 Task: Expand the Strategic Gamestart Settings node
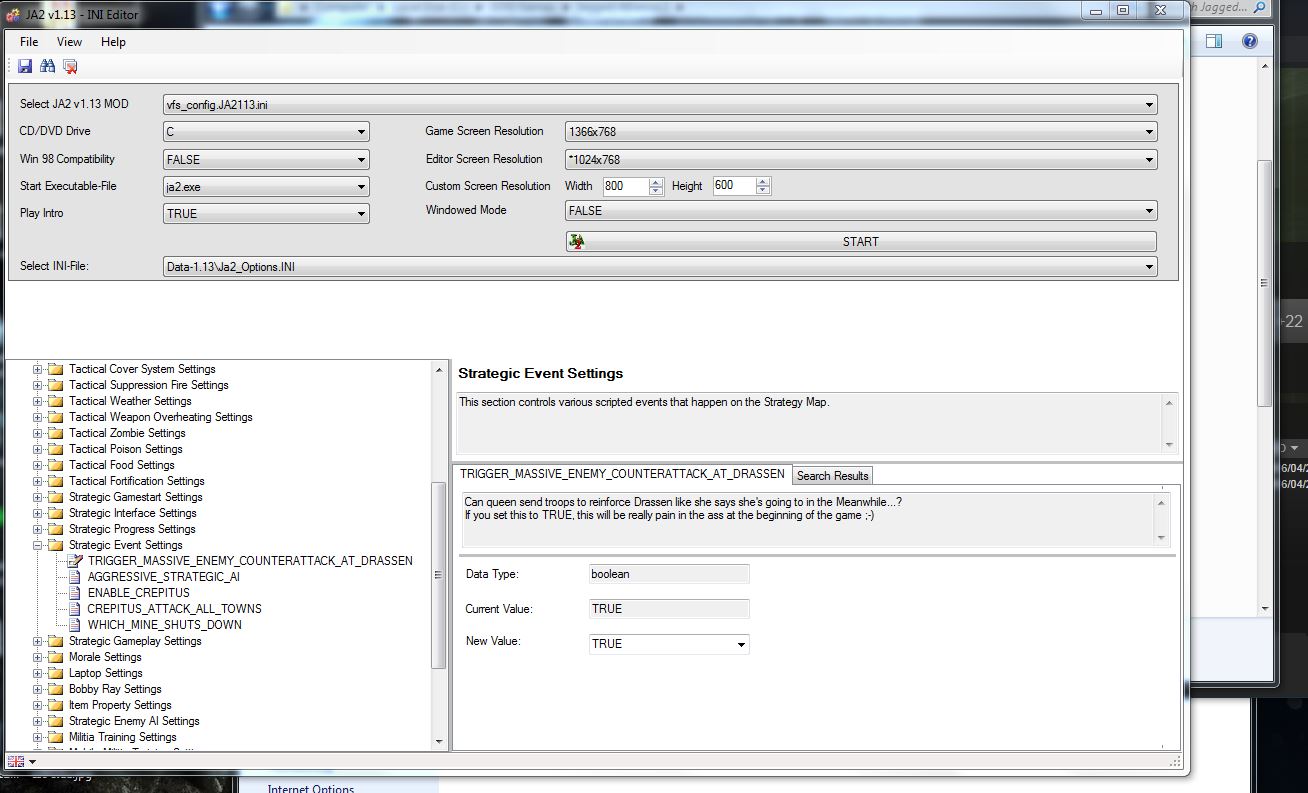click(x=38, y=497)
